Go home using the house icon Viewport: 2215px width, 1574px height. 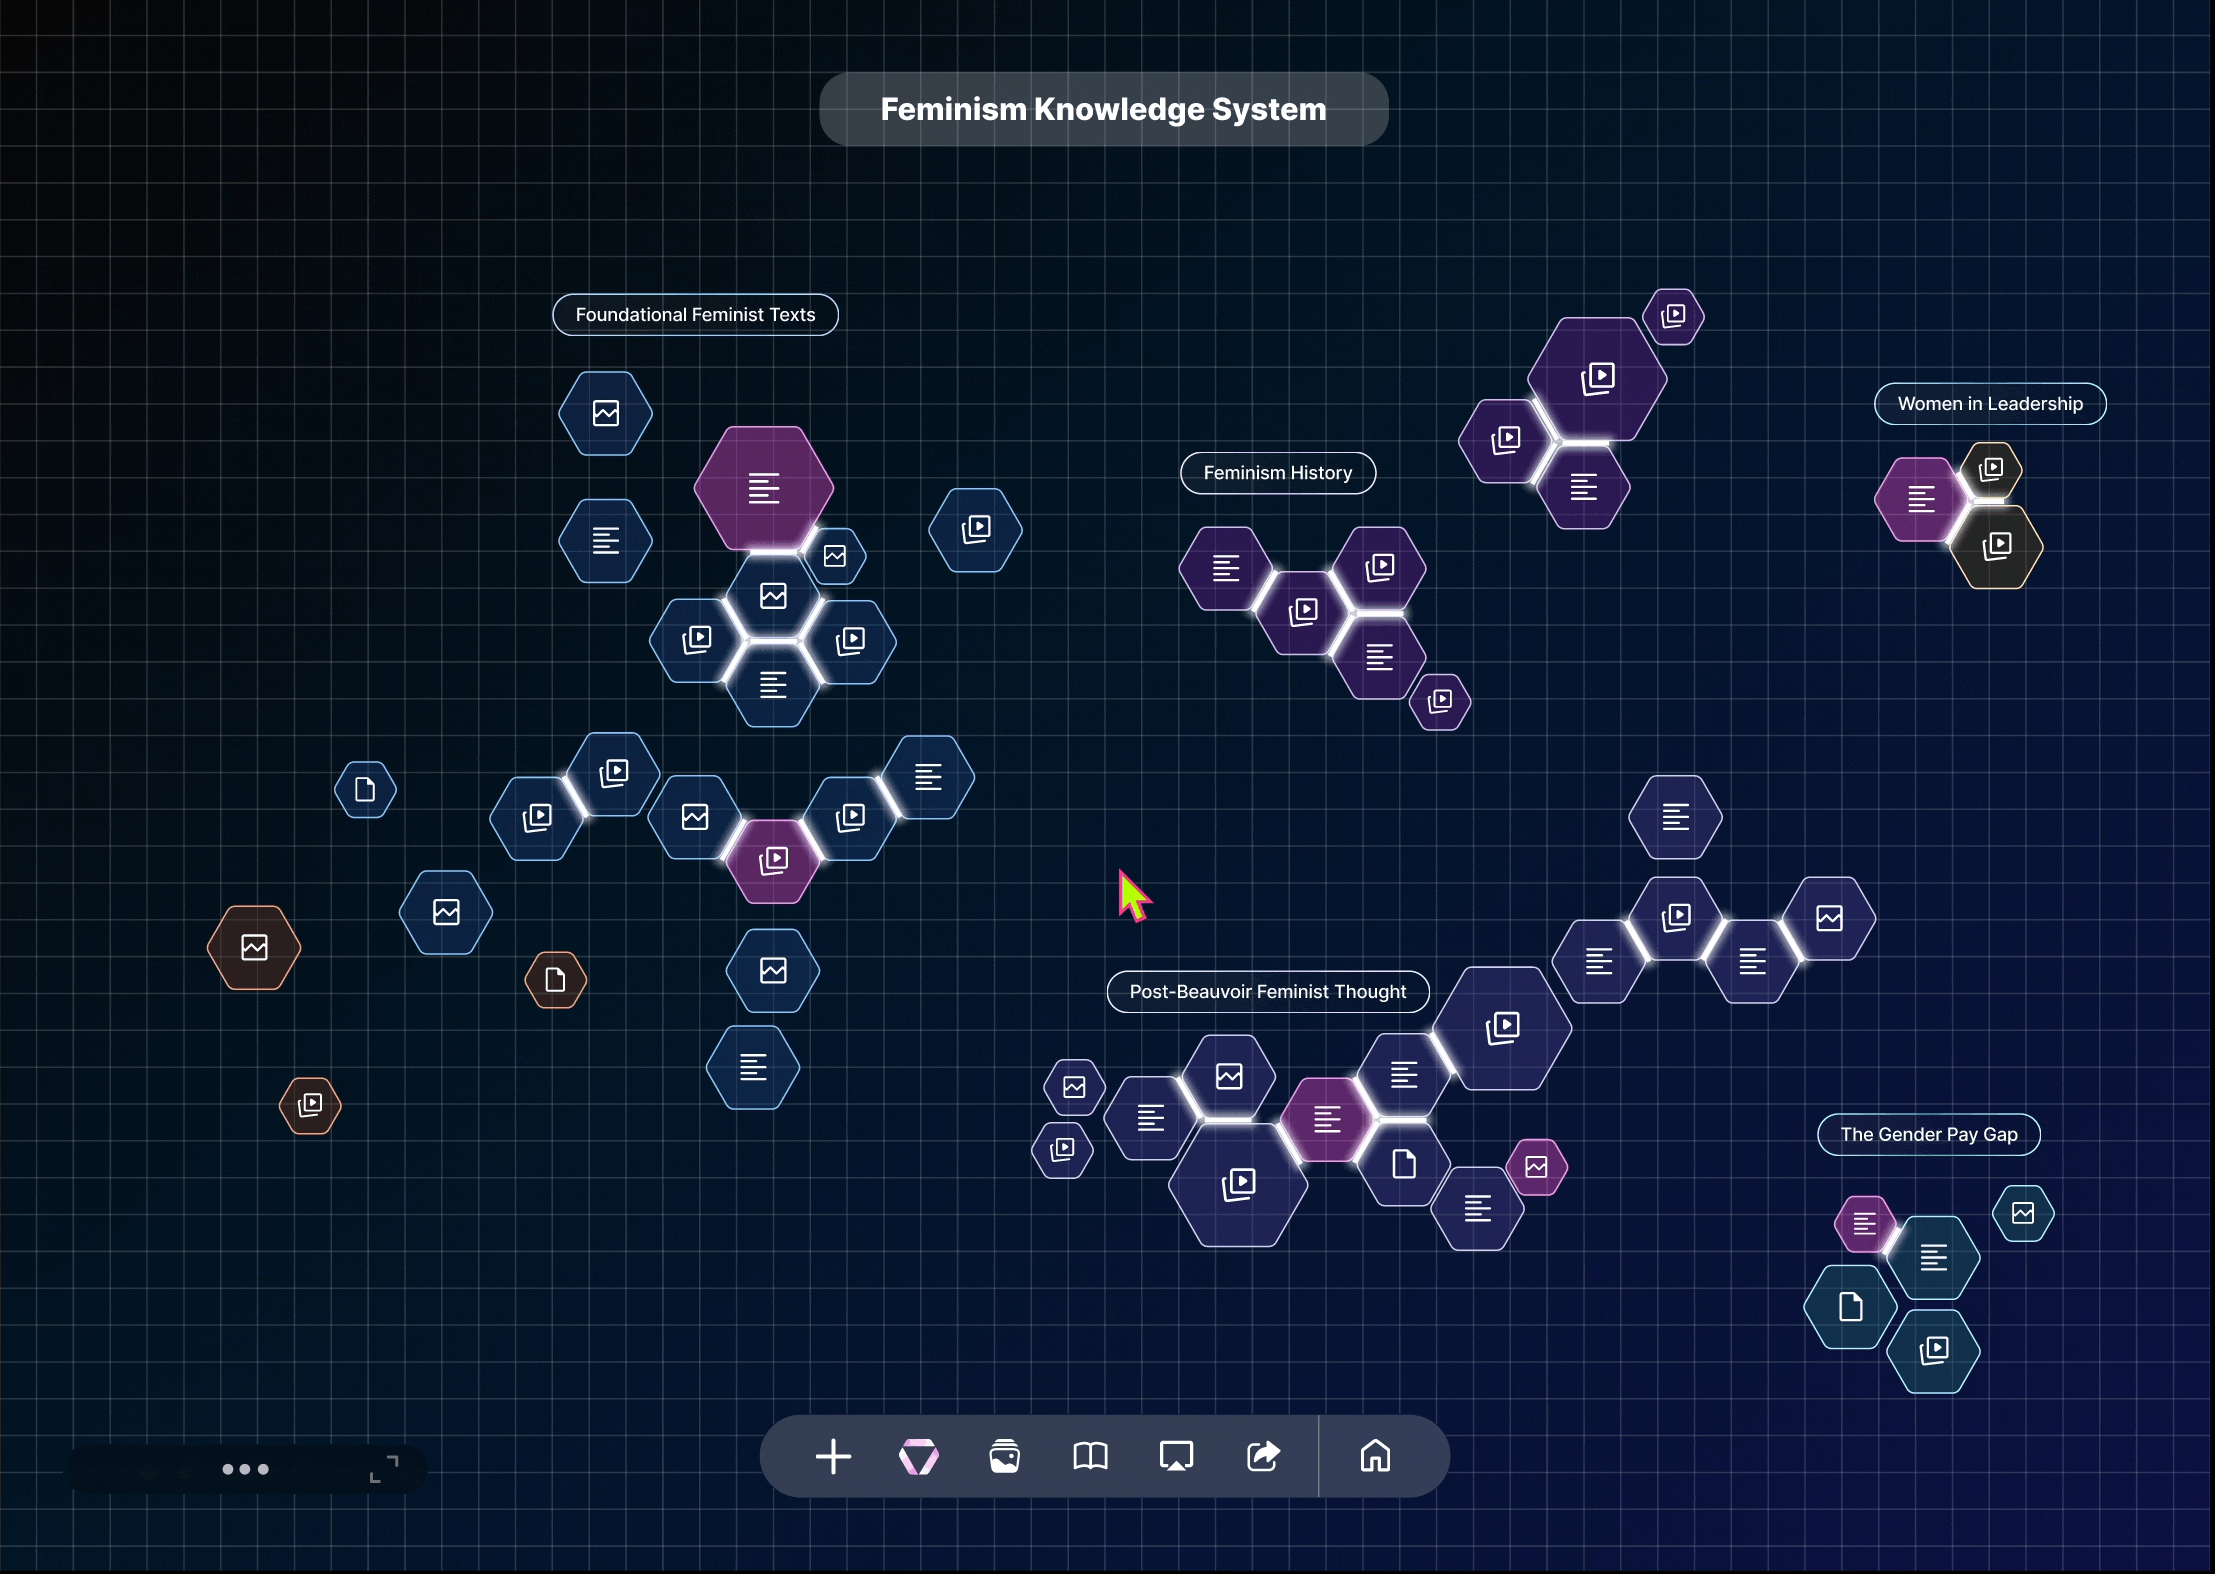(x=1375, y=1457)
